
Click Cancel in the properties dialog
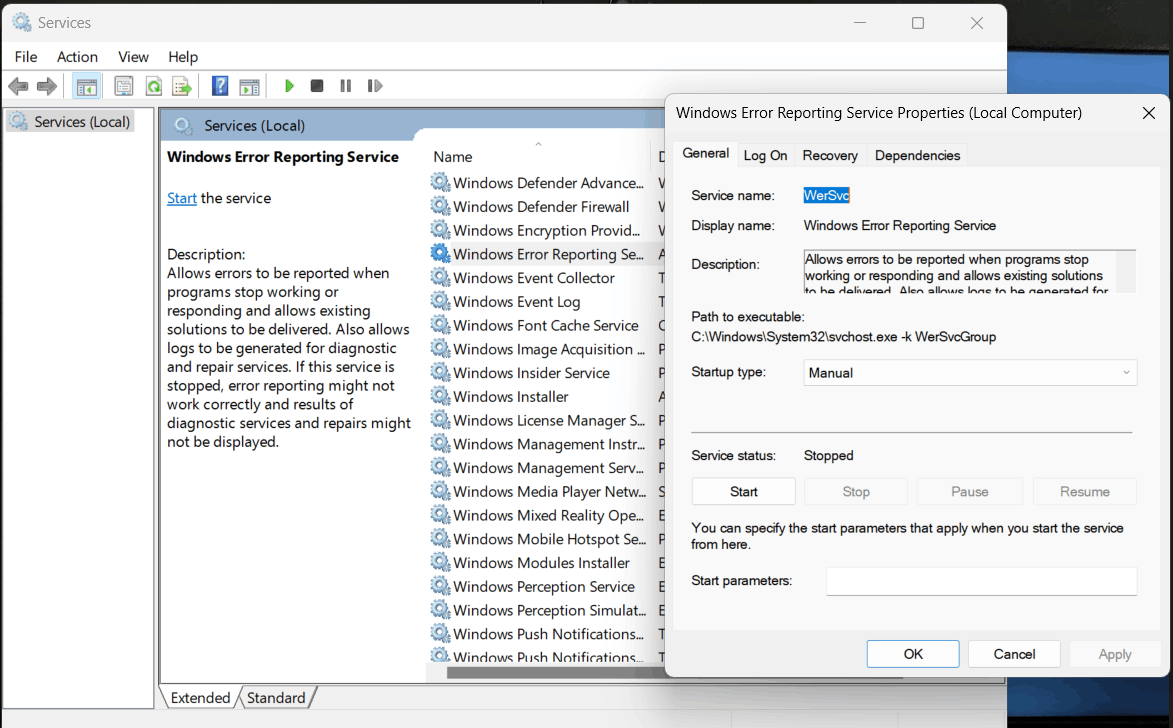(x=1014, y=654)
